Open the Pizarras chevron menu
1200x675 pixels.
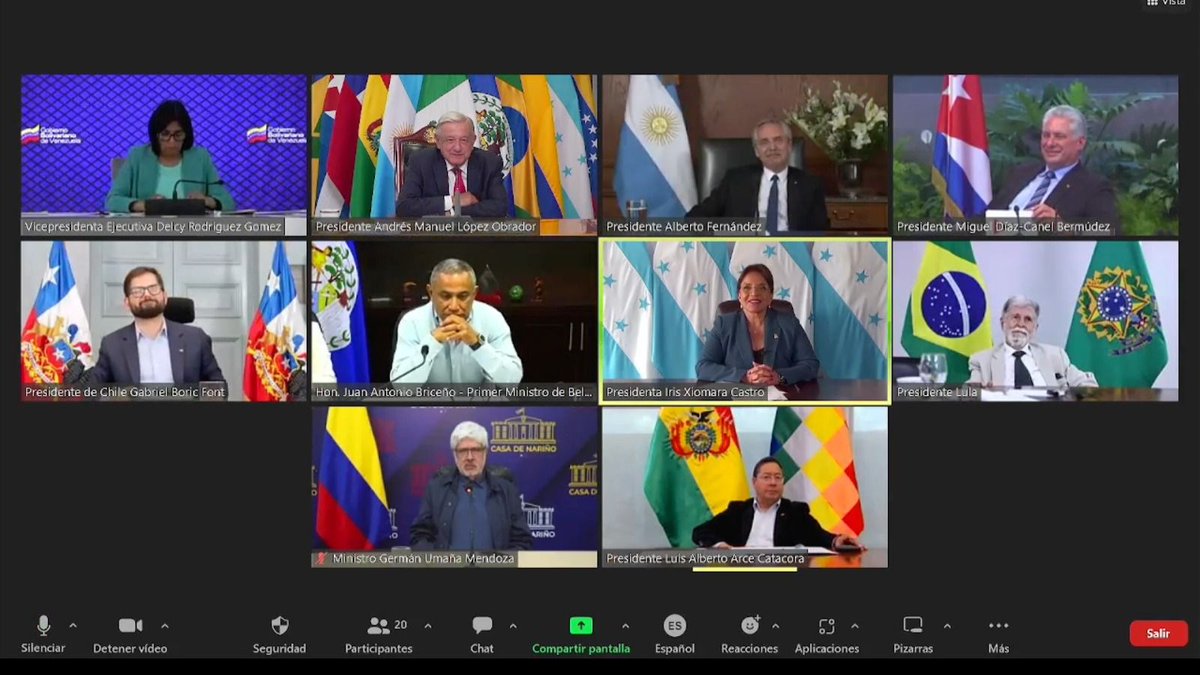pyautogui.click(x=946, y=625)
